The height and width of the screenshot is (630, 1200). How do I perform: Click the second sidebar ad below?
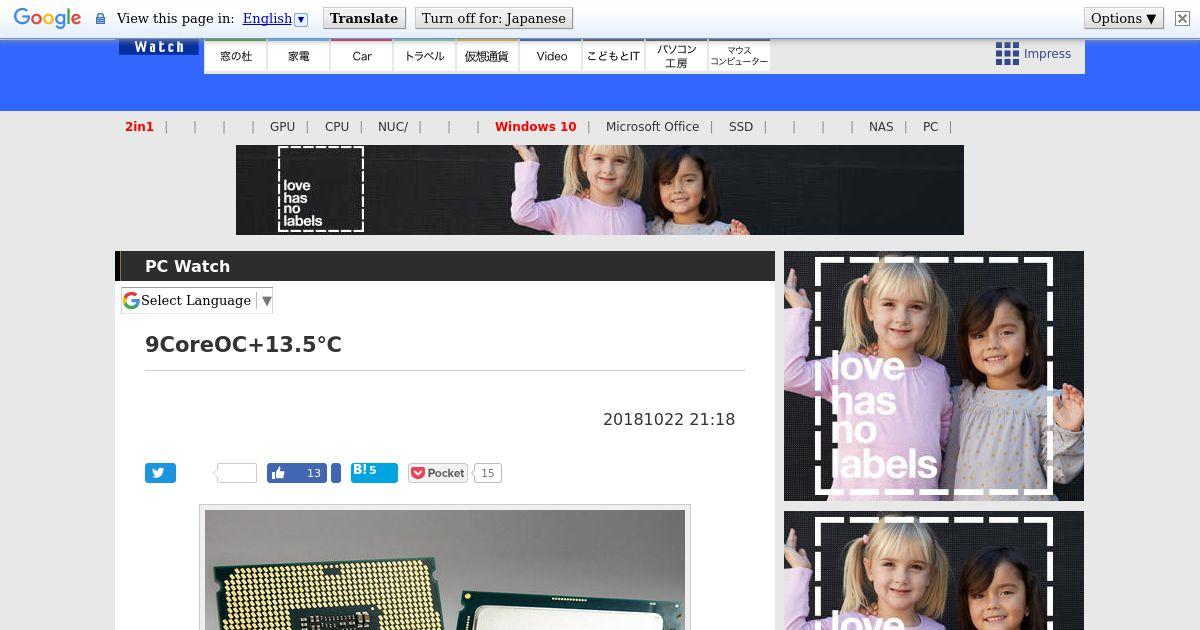pyautogui.click(x=934, y=570)
